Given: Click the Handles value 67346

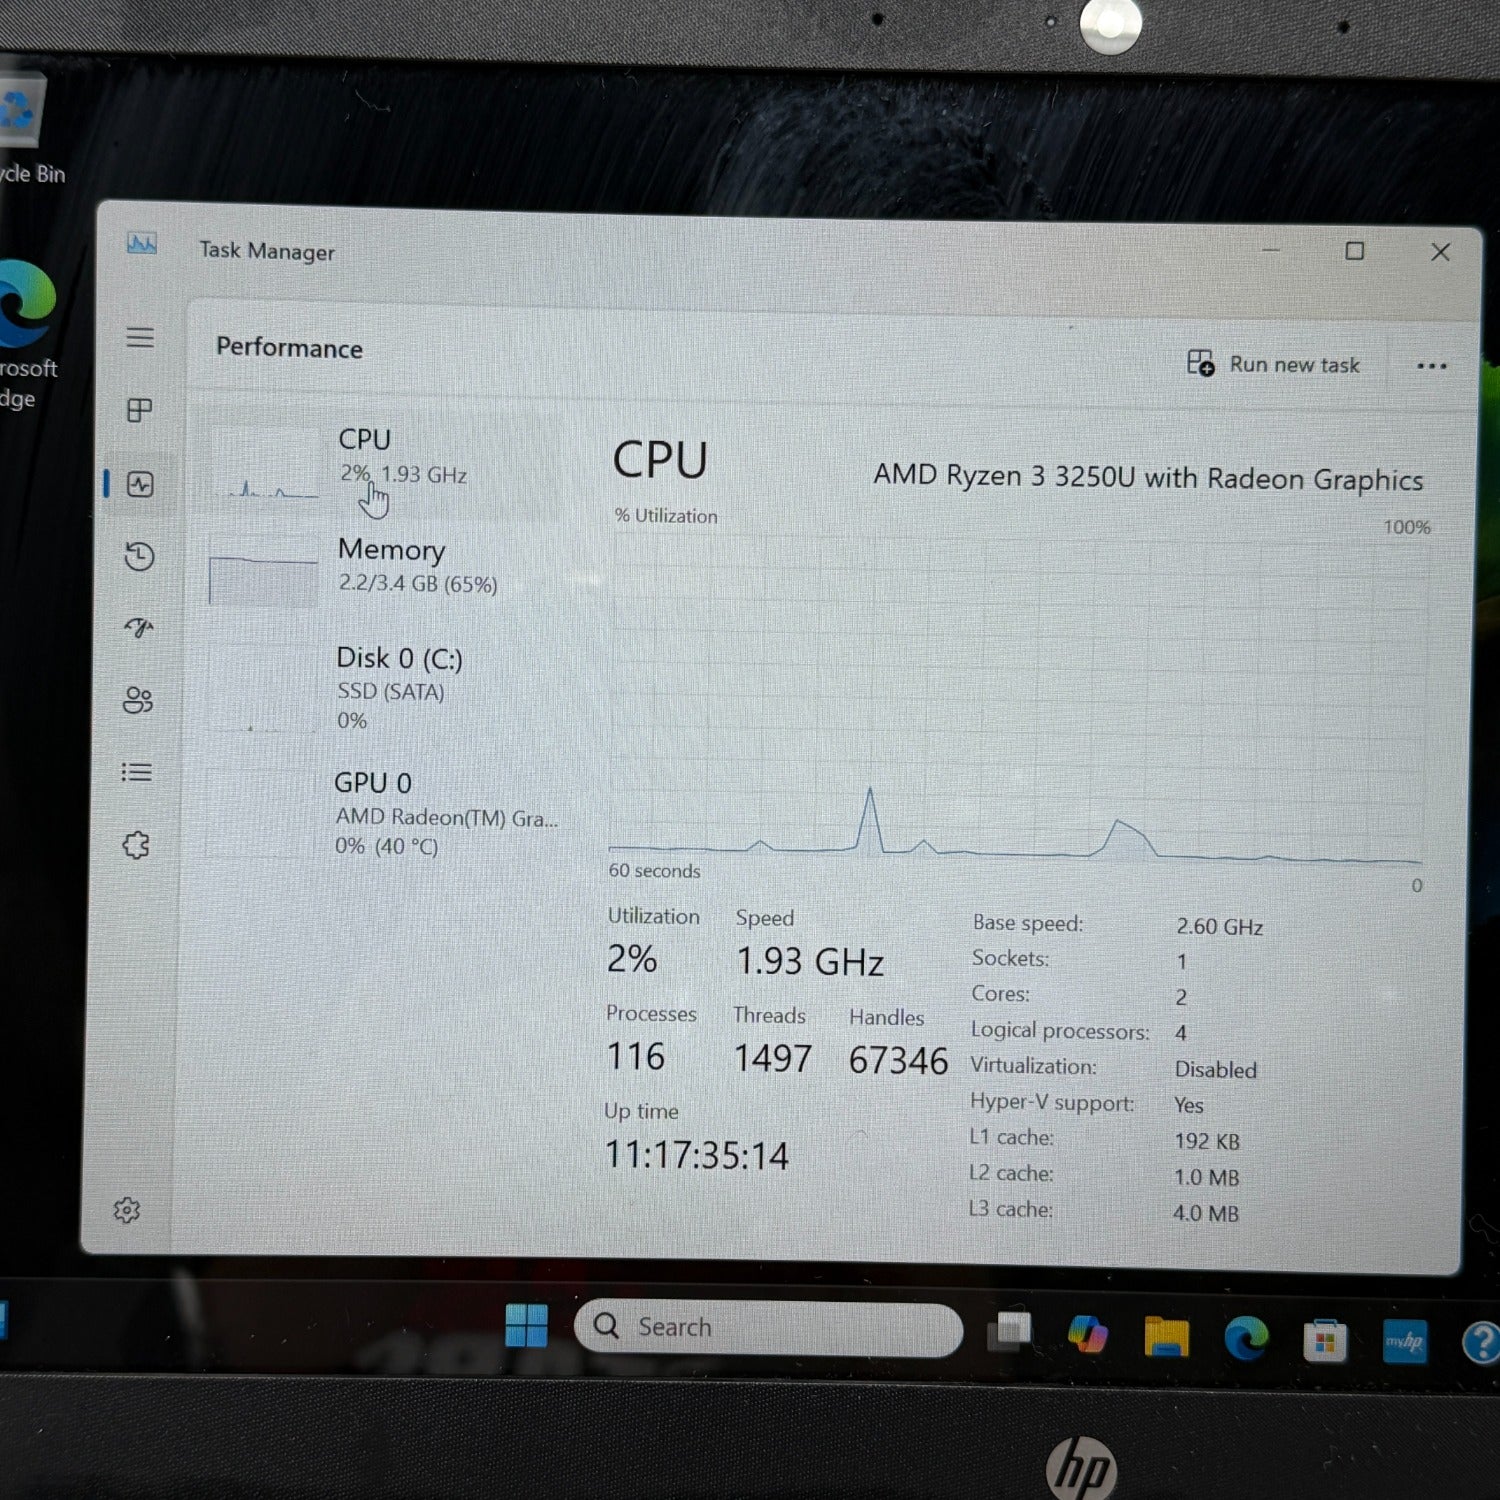Looking at the screenshot, I should click(898, 1061).
